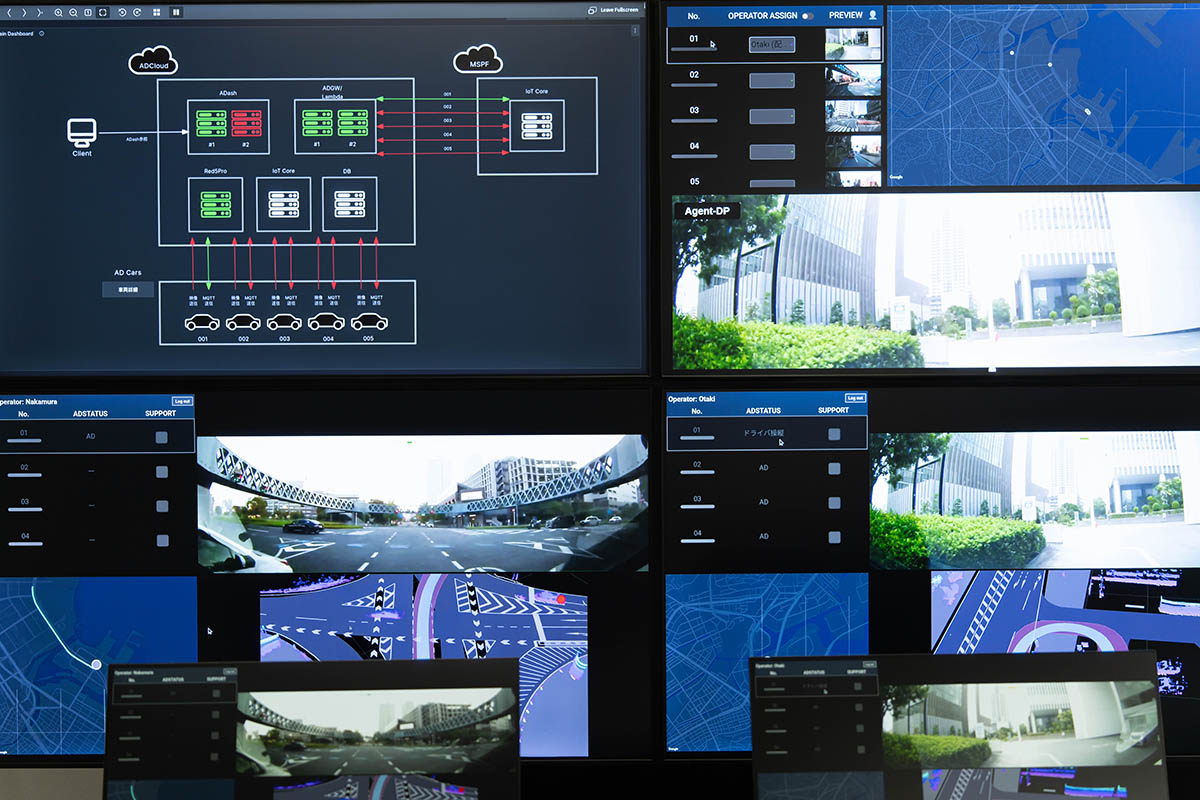Select the green ADash #1 server
This screenshot has width=1200, height=800.
(211, 123)
